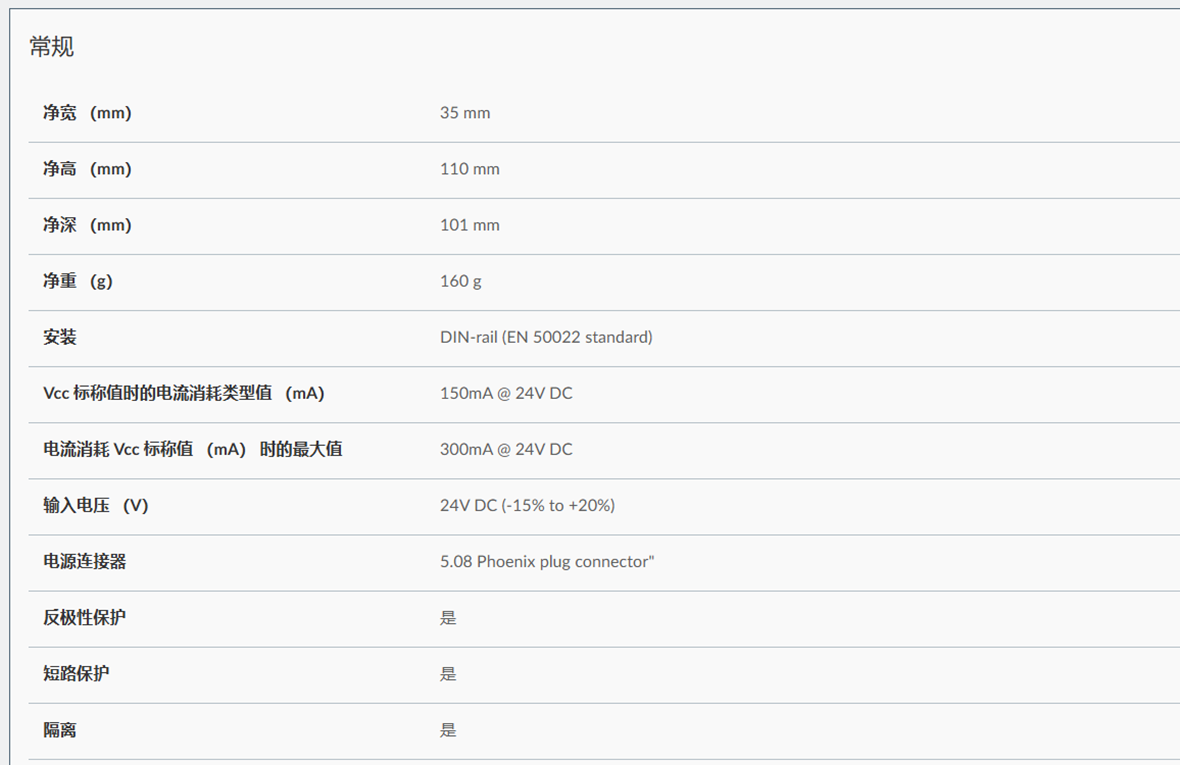Viewport: 1180px width, 765px height.
Task: Click the 输入电压 (V) label
Action: click(95, 505)
